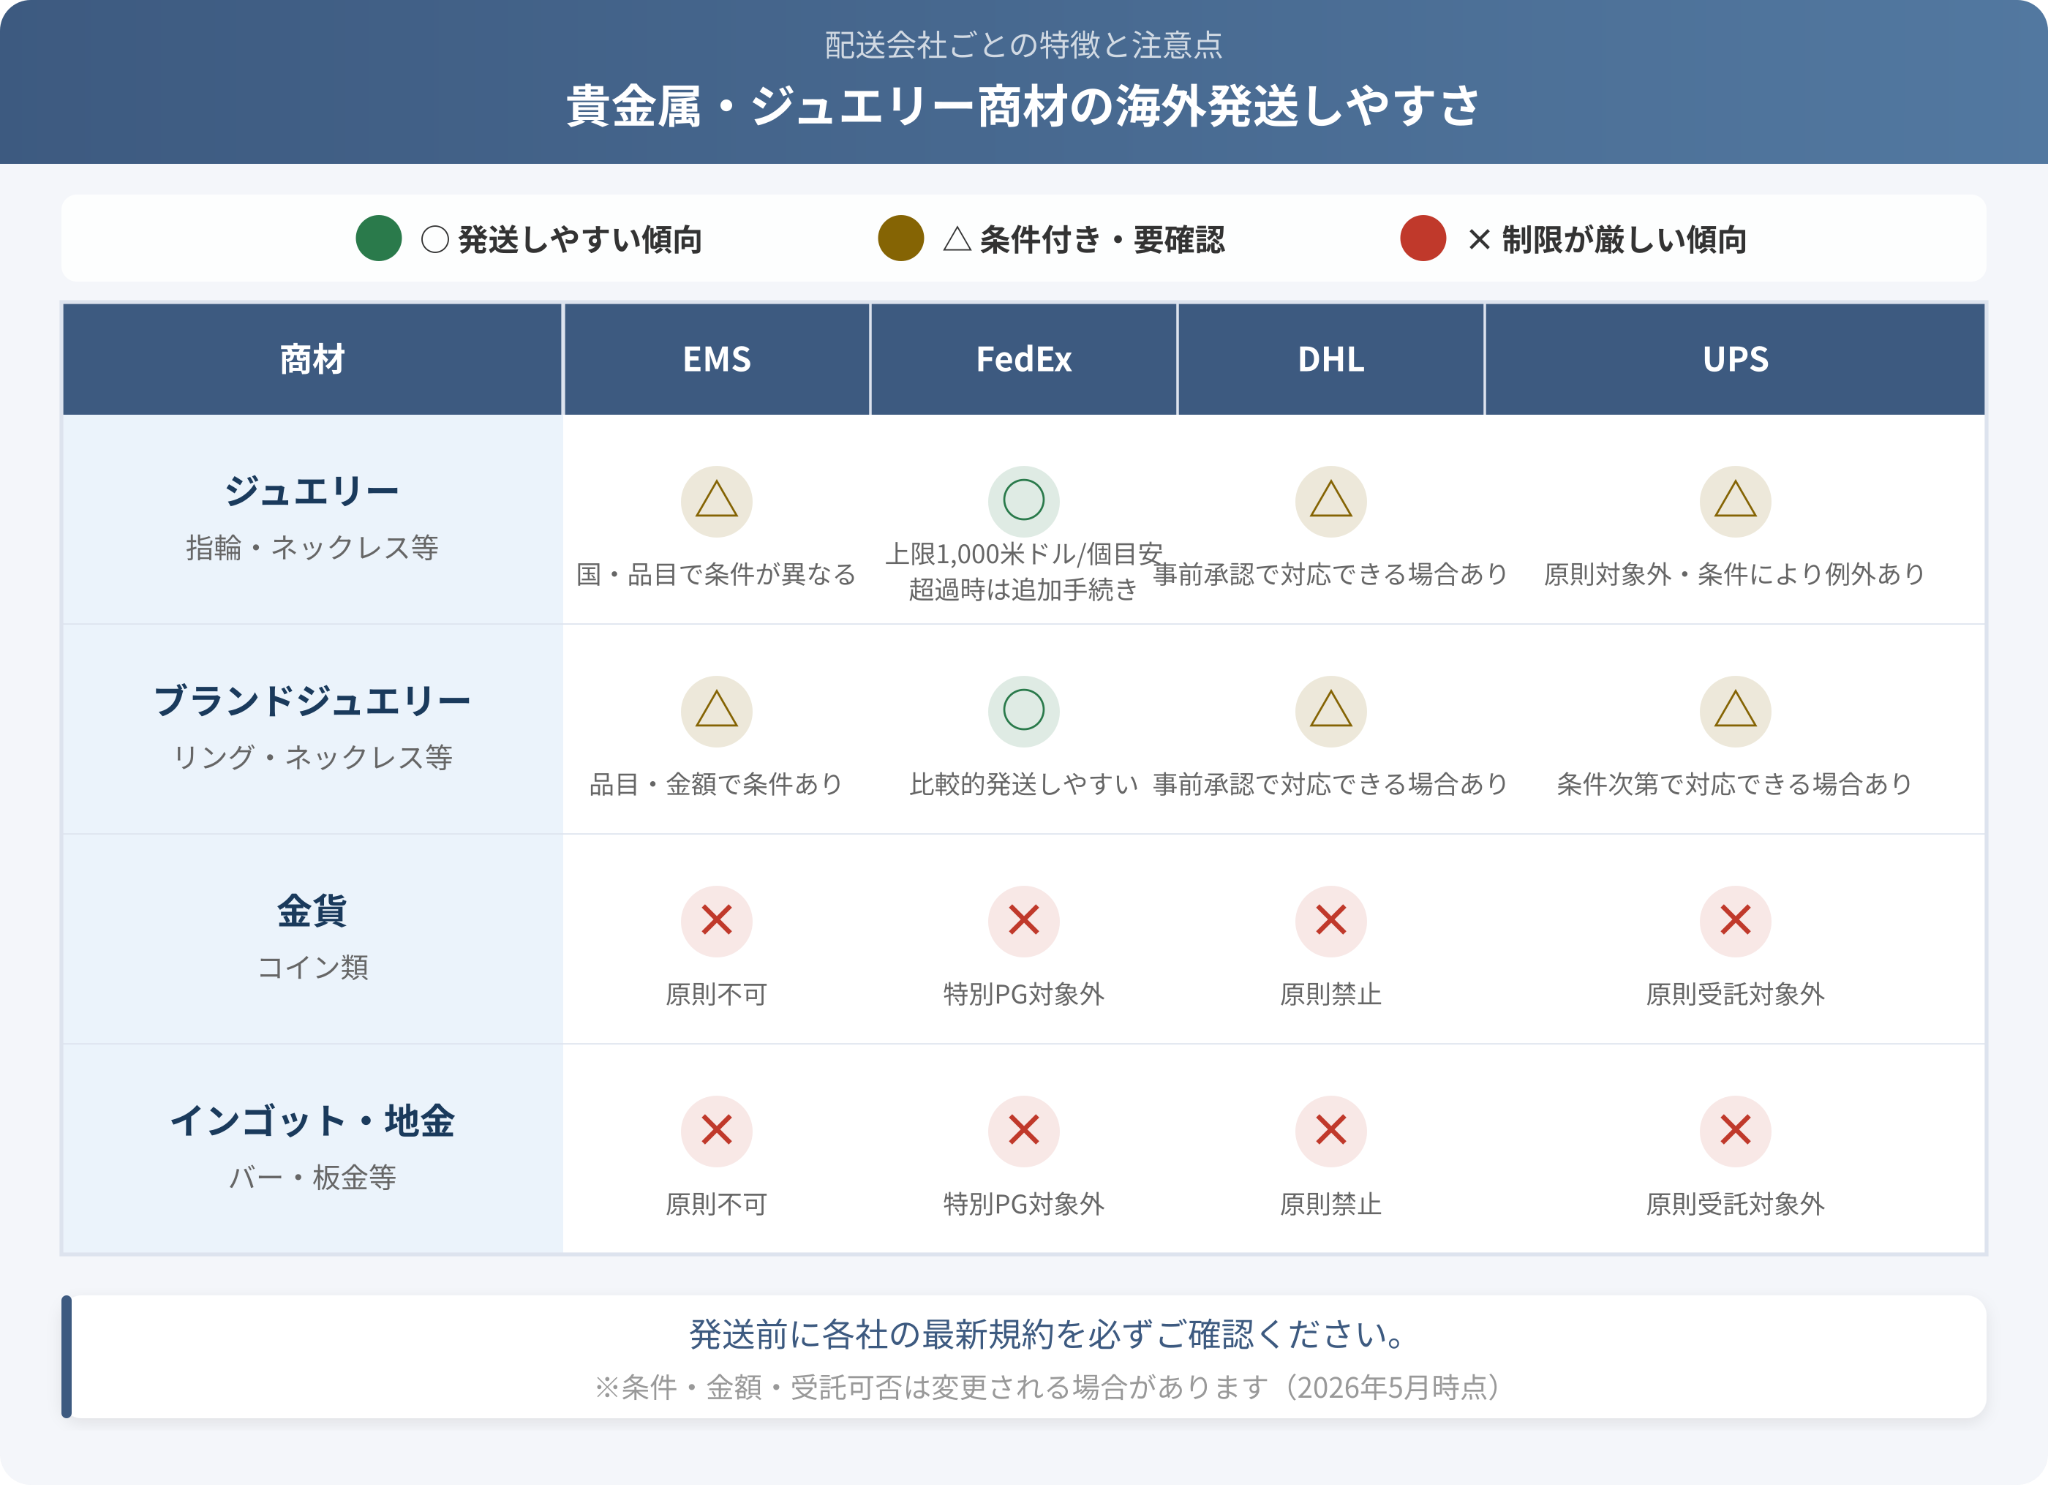The width and height of the screenshot is (2048, 1485).
Task: Click the 商材 column header
Action: 312,359
